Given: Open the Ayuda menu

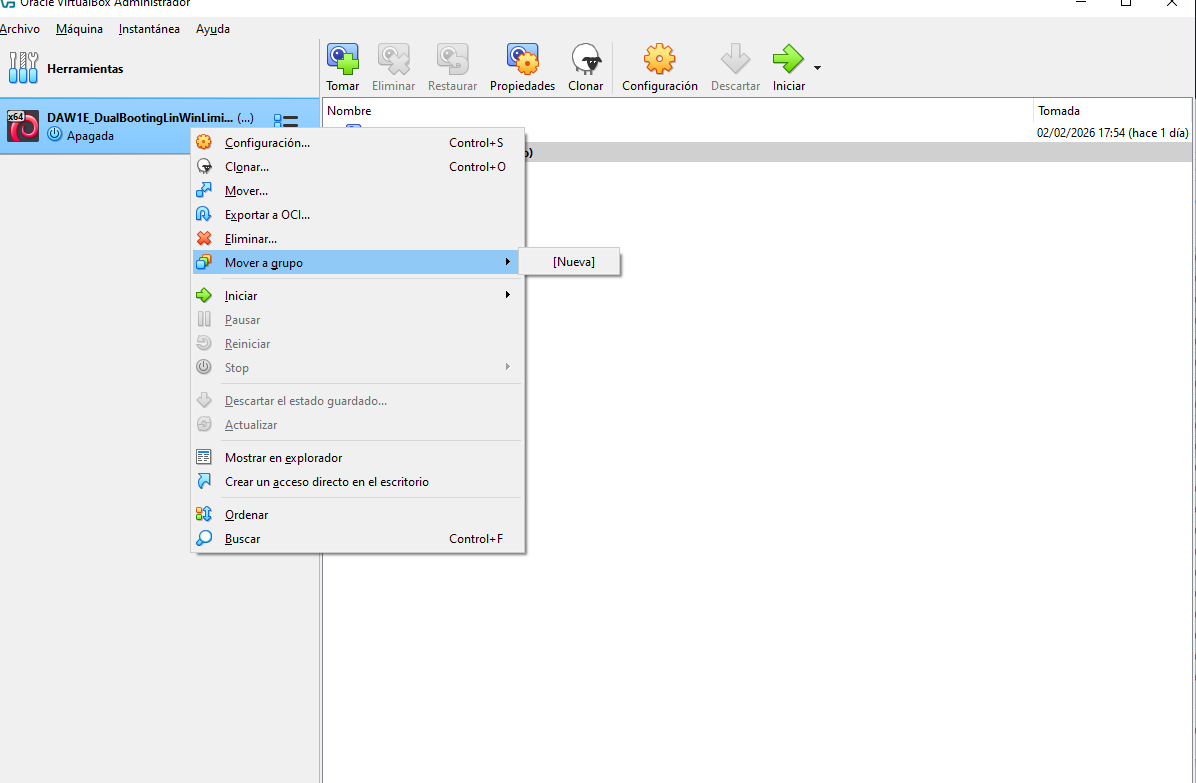Looking at the screenshot, I should pyautogui.click(x=213, y=29).
